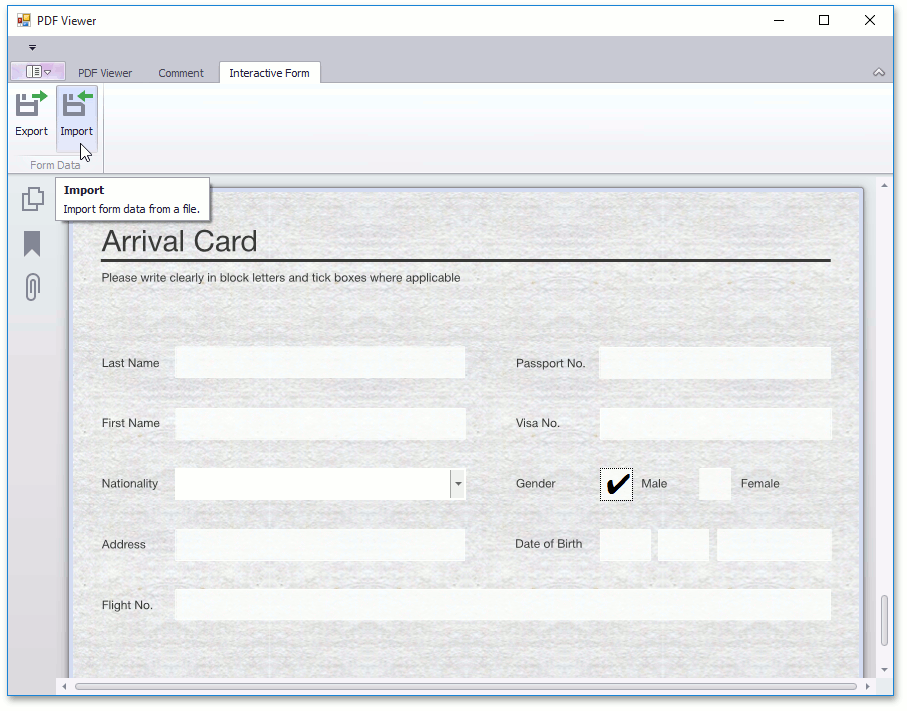Image resolution: width=907 pixels, height=711 pixels.
Task: Check the Female gender checkbox
Action: click(x=714, y=484)
